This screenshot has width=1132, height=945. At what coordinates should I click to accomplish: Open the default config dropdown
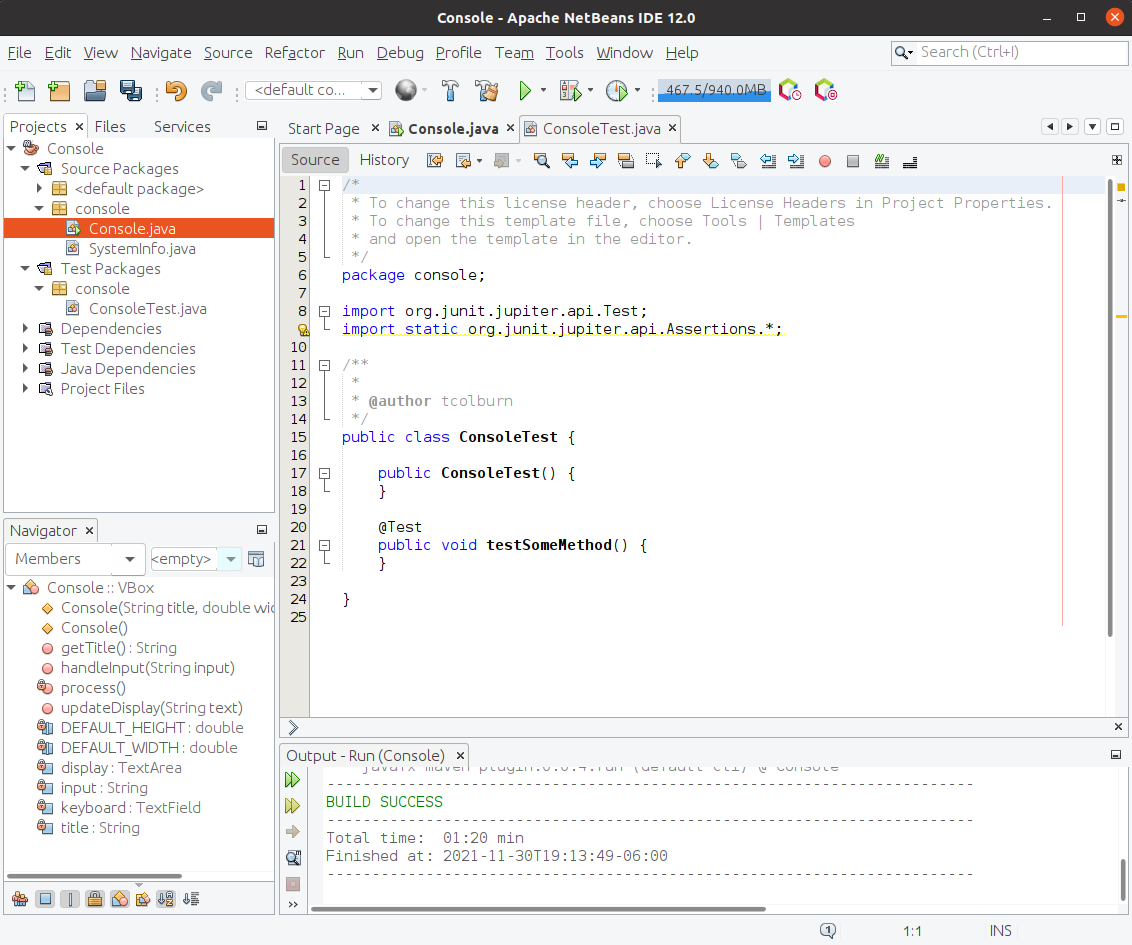point(313,90)
